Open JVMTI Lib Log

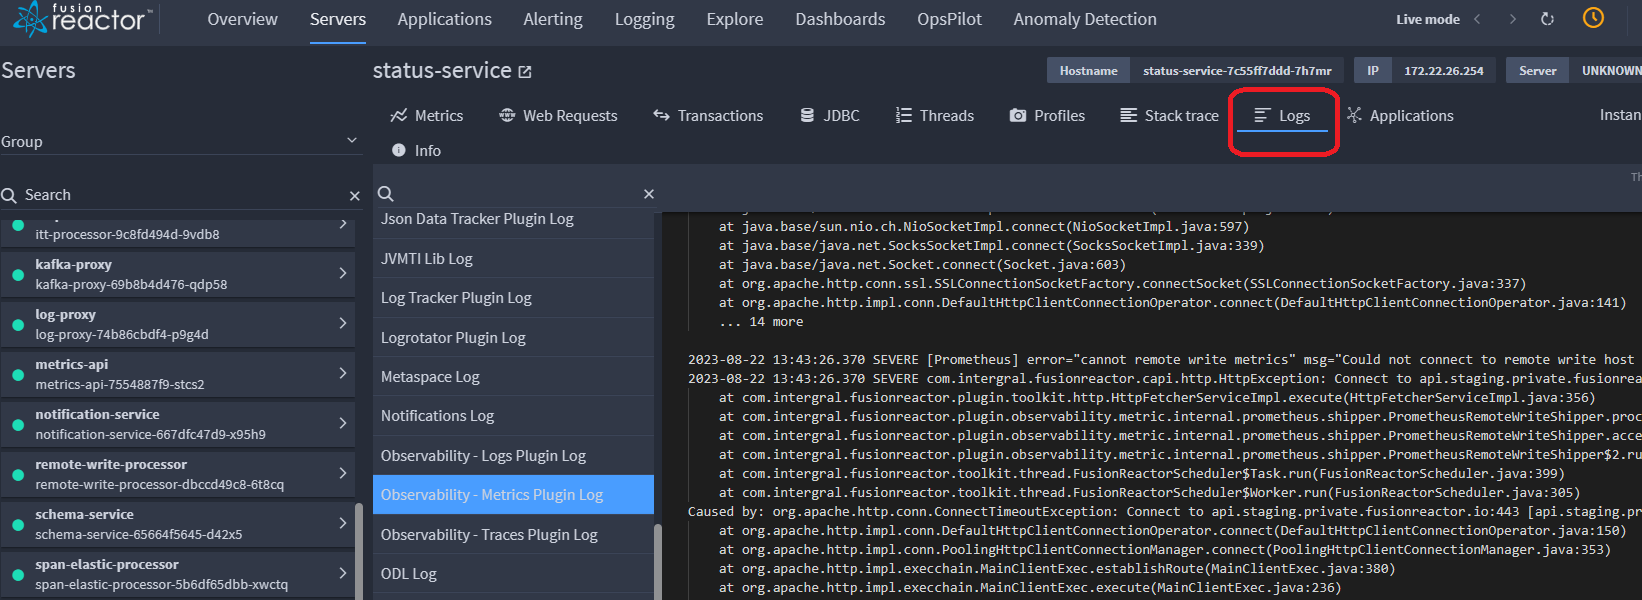coord(513,258)
